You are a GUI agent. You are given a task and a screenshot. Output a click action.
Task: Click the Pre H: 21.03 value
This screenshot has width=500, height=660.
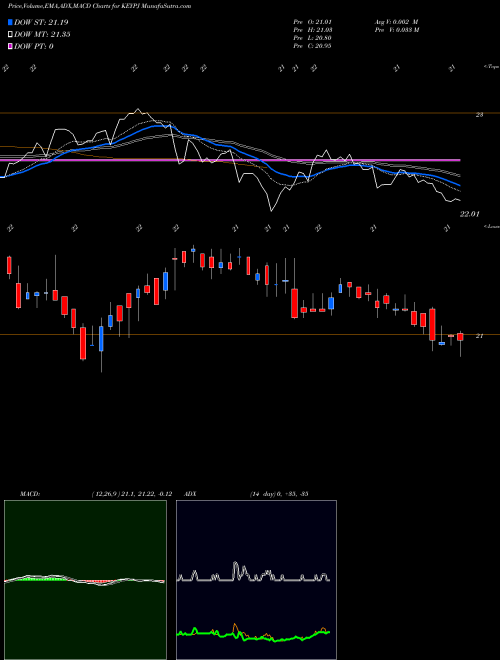coord(312,30)
